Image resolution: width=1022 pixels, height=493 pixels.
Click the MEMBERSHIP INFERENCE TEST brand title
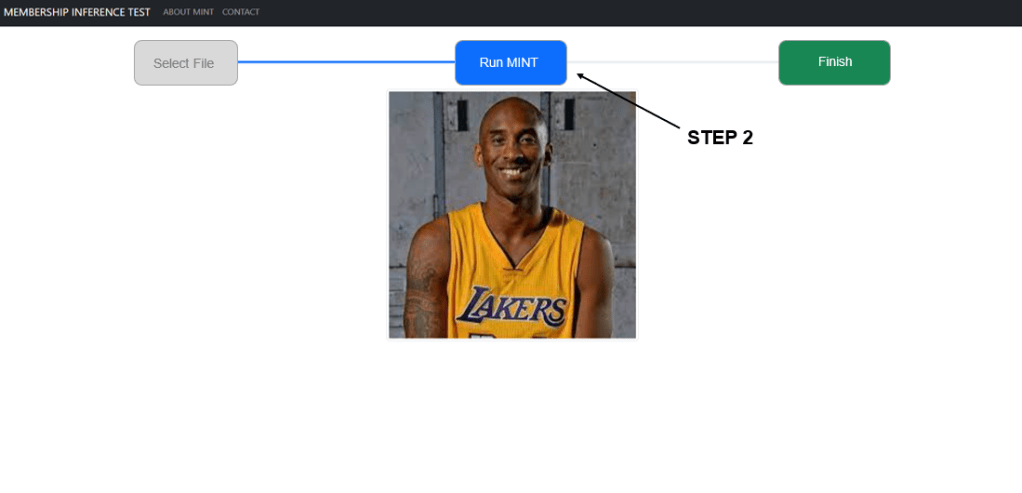[77, 12]
